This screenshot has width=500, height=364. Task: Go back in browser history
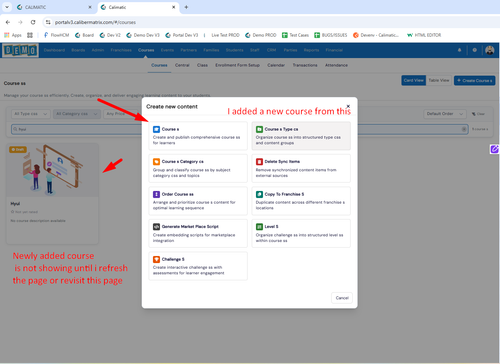click(8, 22)
